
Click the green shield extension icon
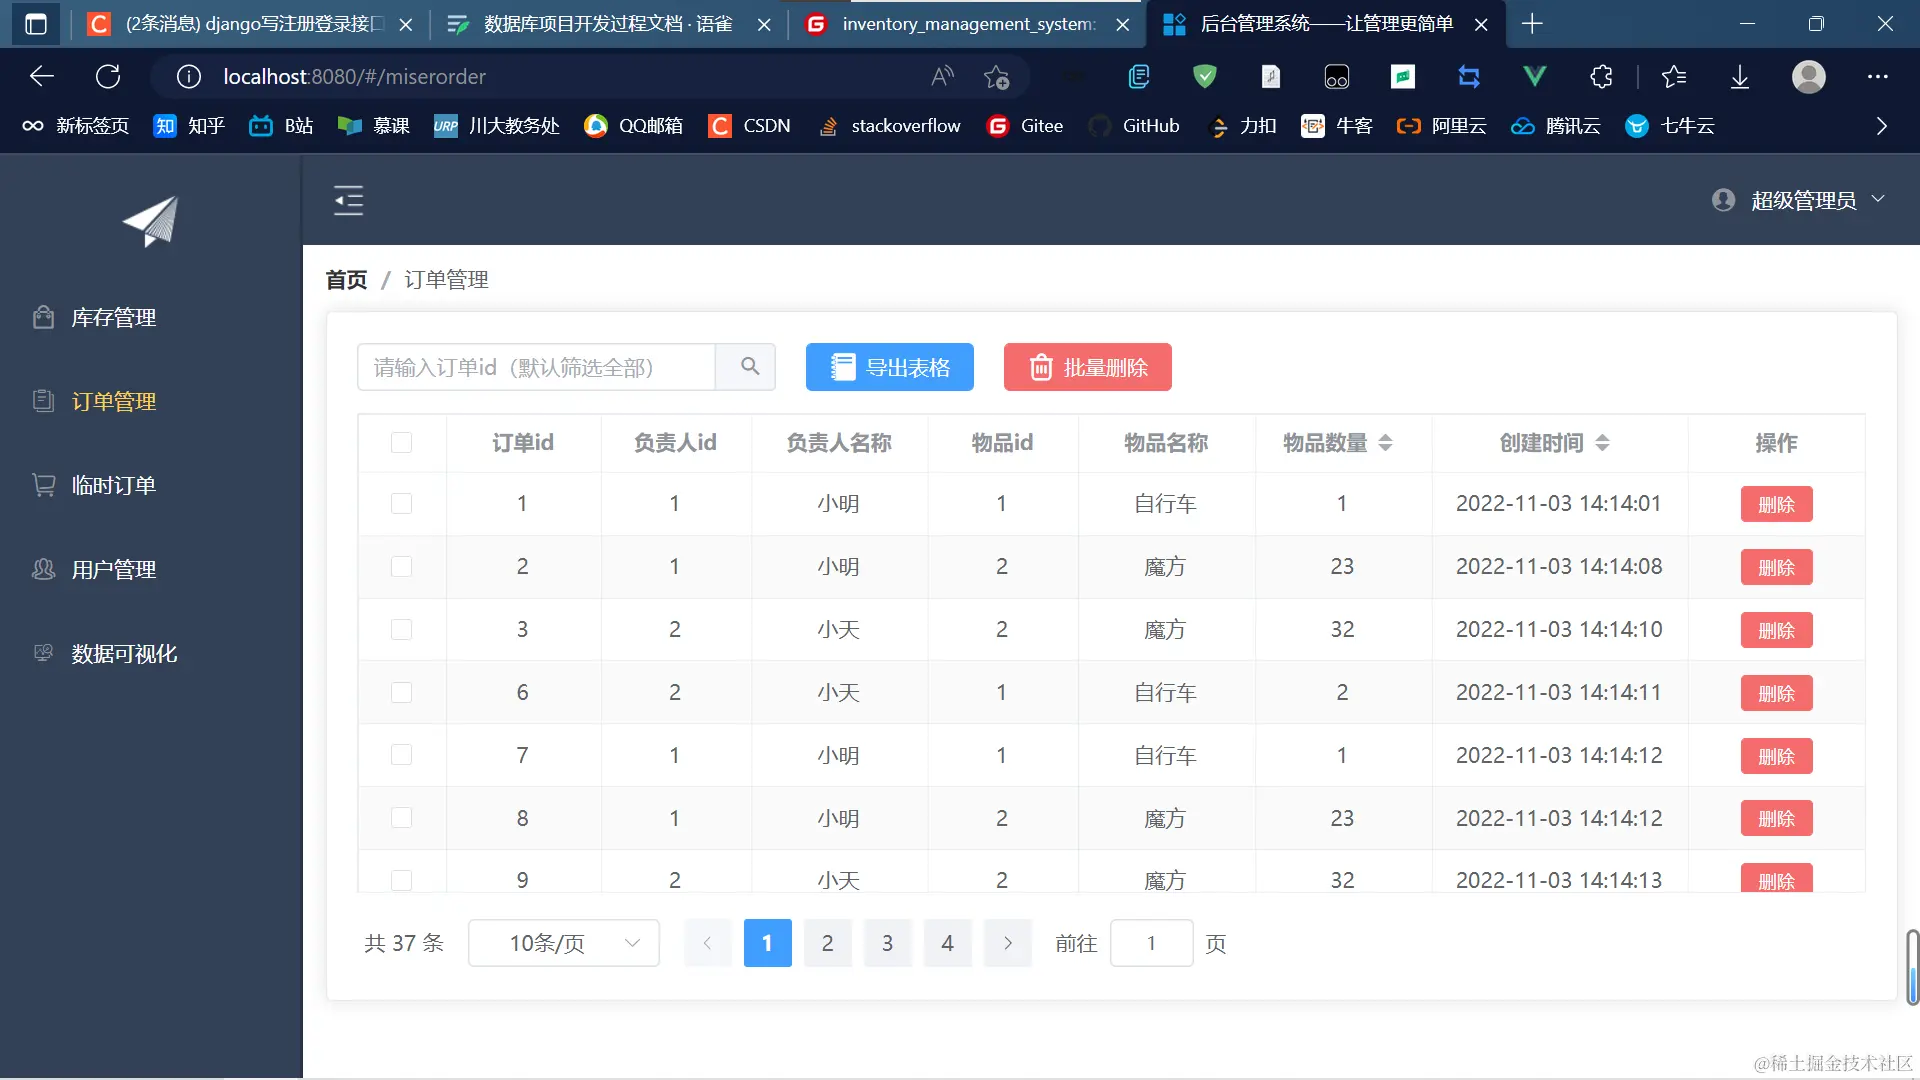click(1205, 77)
